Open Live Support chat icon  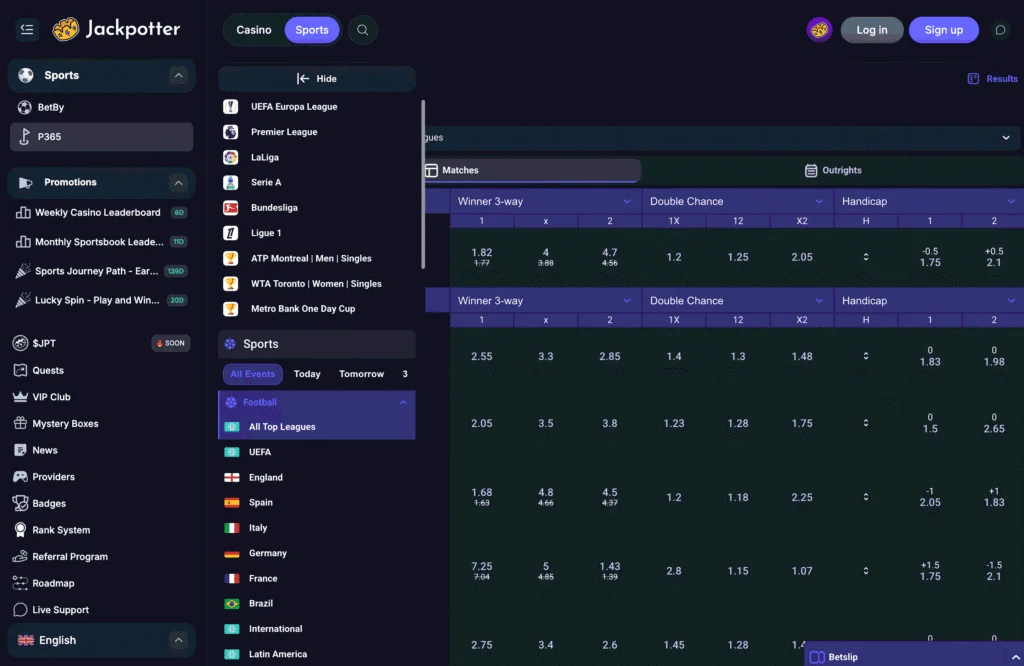click(20, 610)
